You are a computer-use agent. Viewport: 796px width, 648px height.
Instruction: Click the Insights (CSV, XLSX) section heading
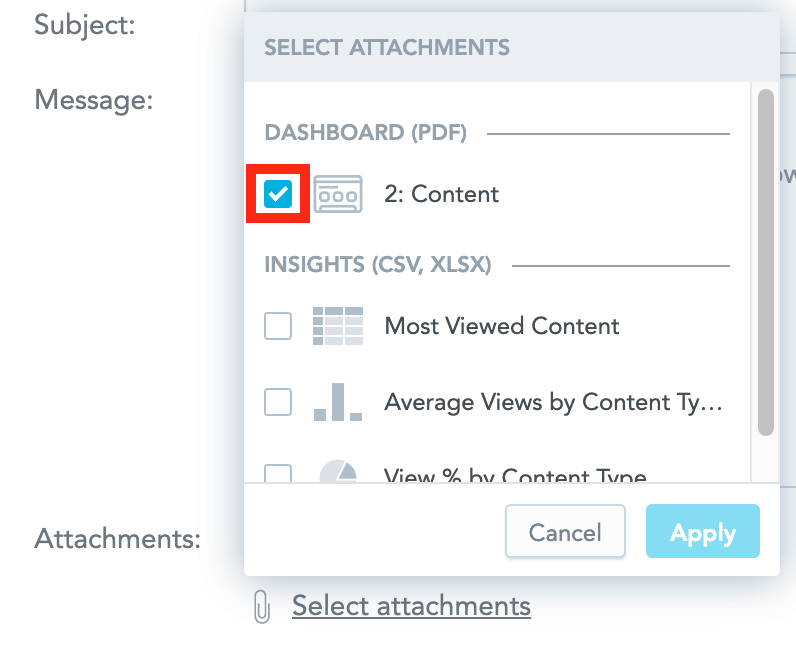pyautogui.click(x=378, y=265)
